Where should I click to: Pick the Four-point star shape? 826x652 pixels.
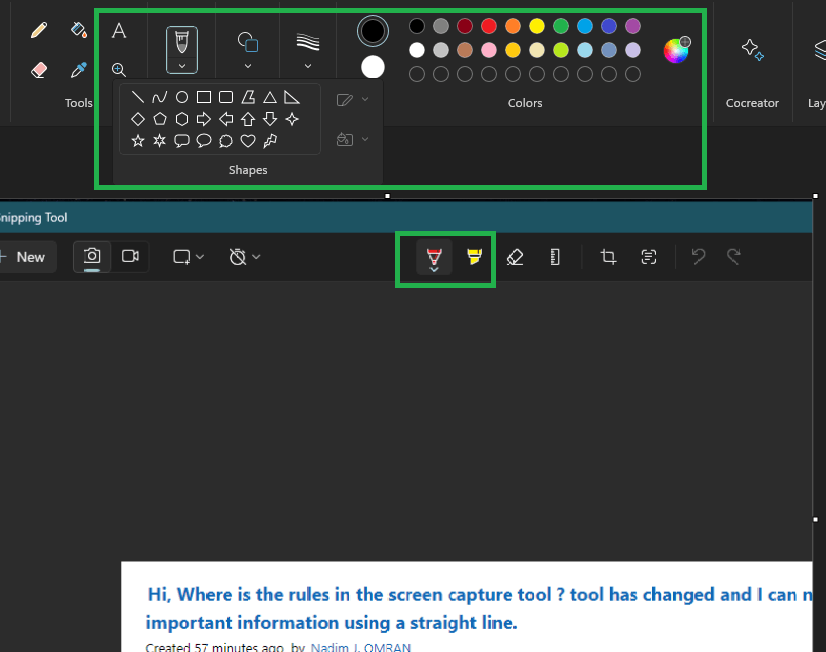[x=292, y=119]
